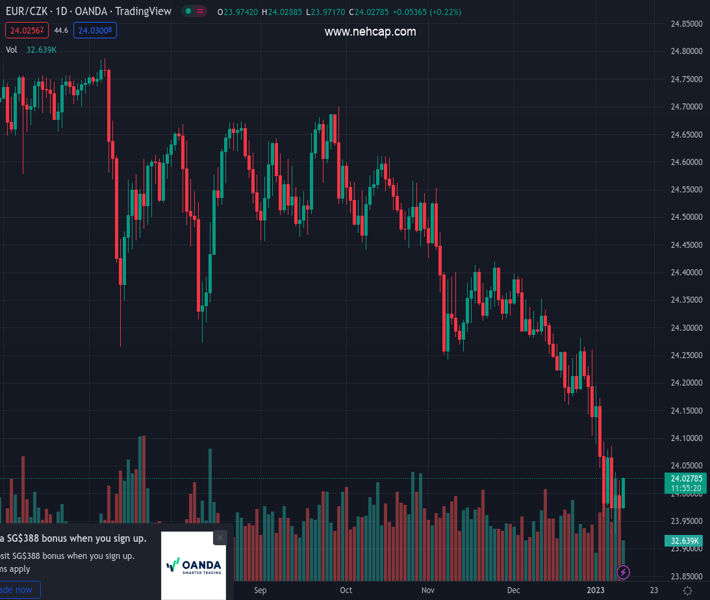Click the Dec label on time axis

coord(513,590)
